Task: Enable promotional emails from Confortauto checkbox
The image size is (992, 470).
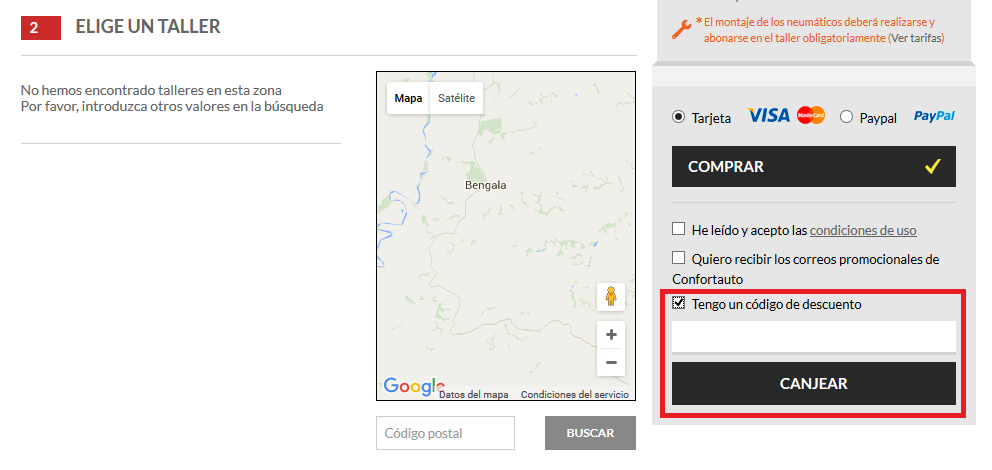Action: point(679,258)
